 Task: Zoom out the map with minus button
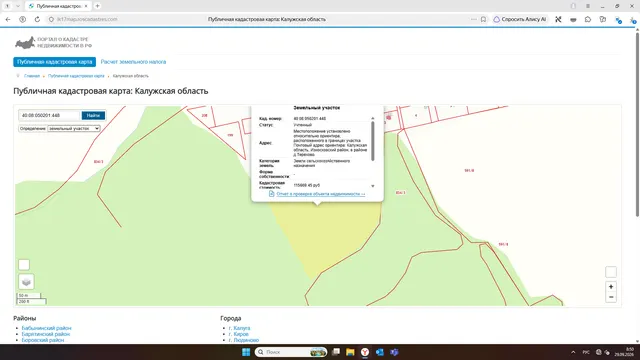[x=611, y=297]
